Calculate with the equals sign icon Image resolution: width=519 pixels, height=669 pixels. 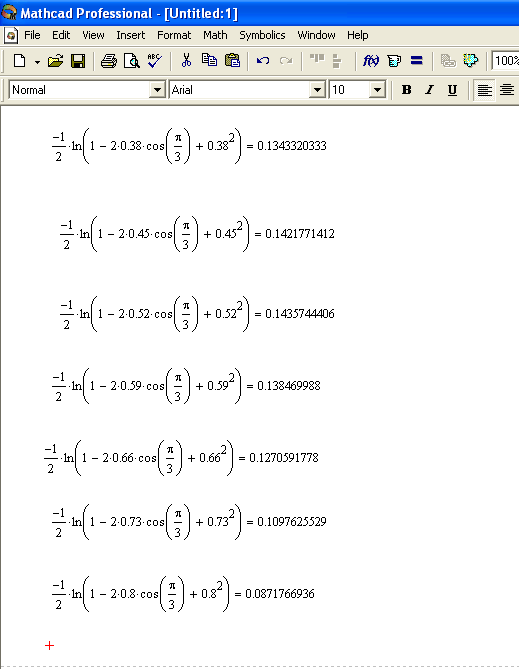click(417, 61)
